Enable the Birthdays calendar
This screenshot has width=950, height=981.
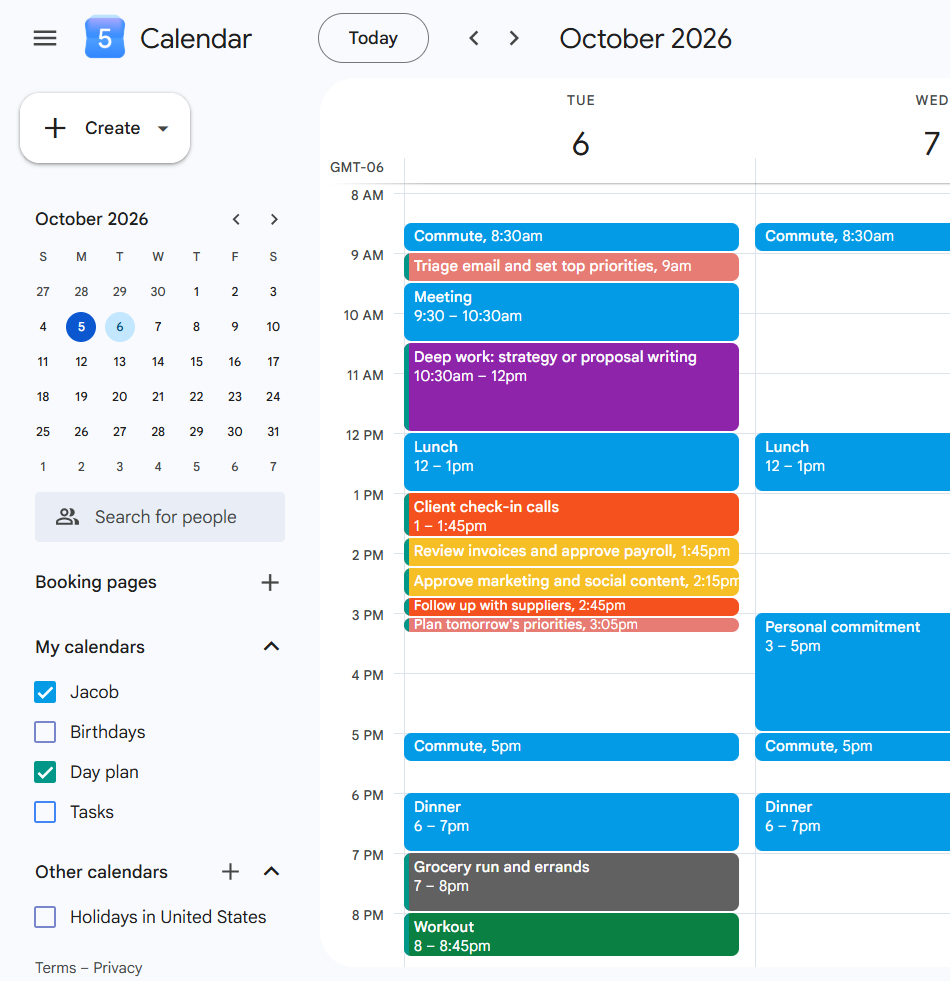pos(45,732)
